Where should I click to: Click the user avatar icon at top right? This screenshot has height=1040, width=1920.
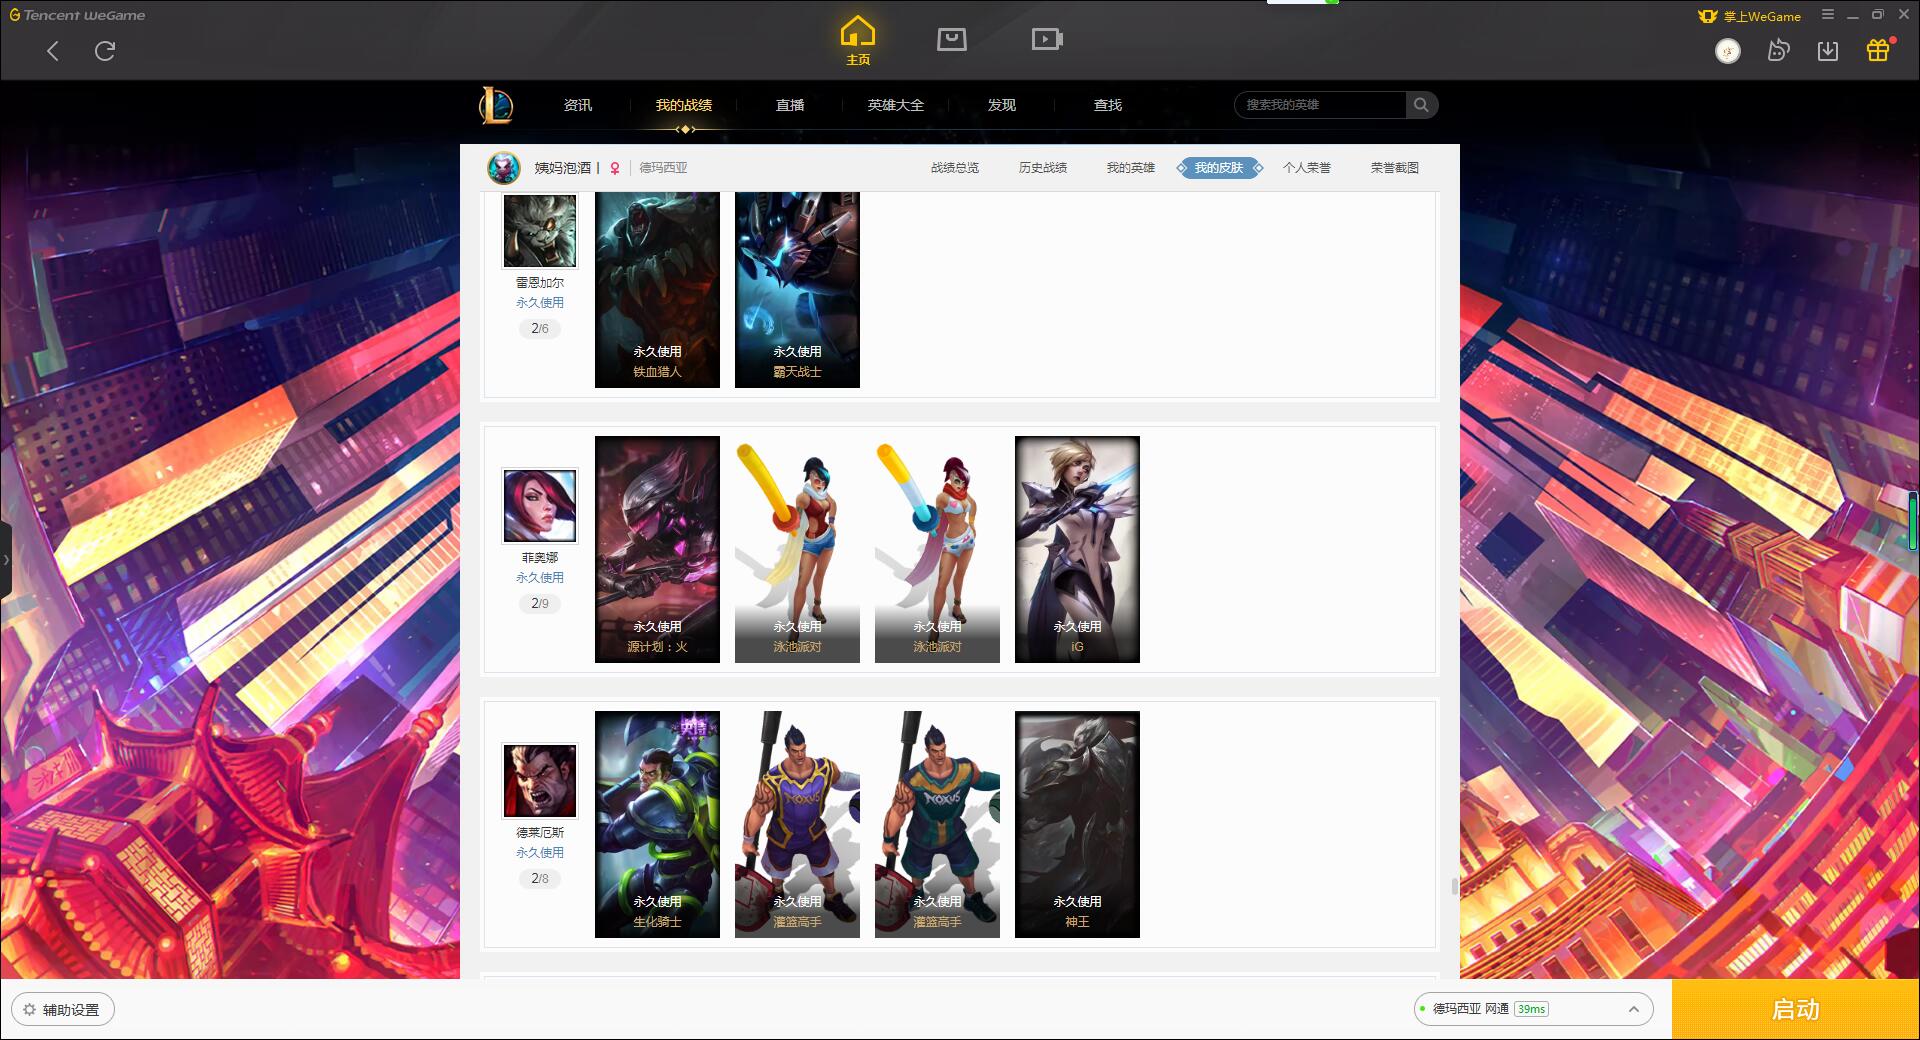point(1728,51)
